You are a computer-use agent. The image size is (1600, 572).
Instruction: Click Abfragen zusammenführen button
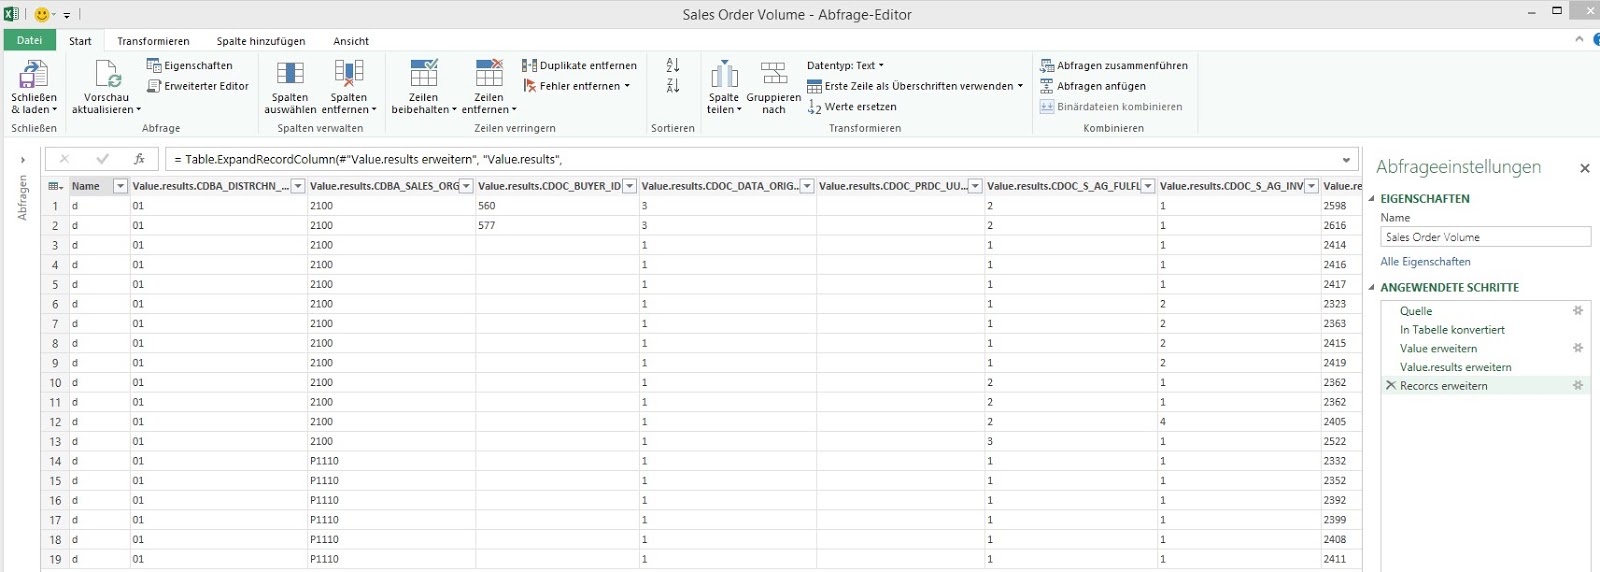click(1114, 66)
